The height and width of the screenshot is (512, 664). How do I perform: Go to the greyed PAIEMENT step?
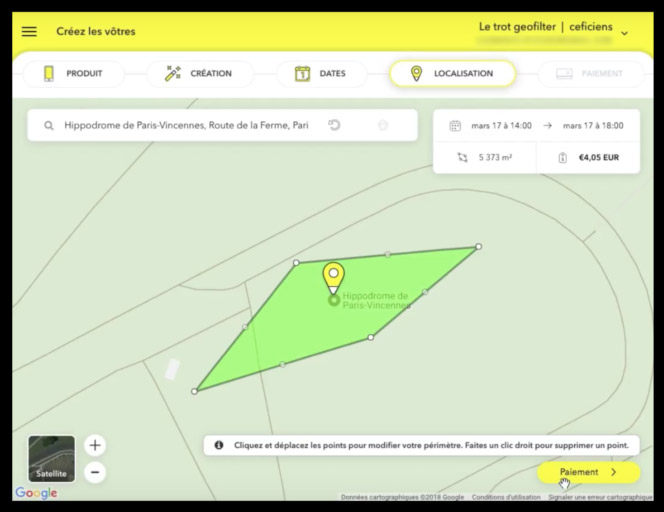[x=591, y=74]
